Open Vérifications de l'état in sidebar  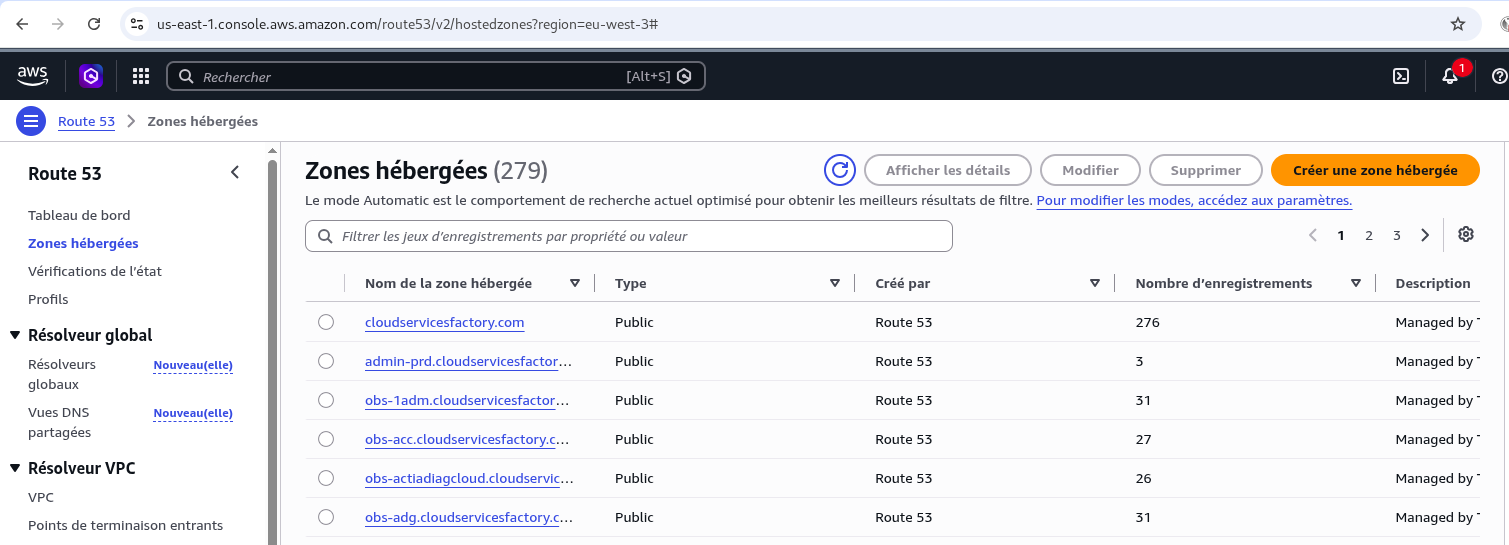tap(95, 271)
